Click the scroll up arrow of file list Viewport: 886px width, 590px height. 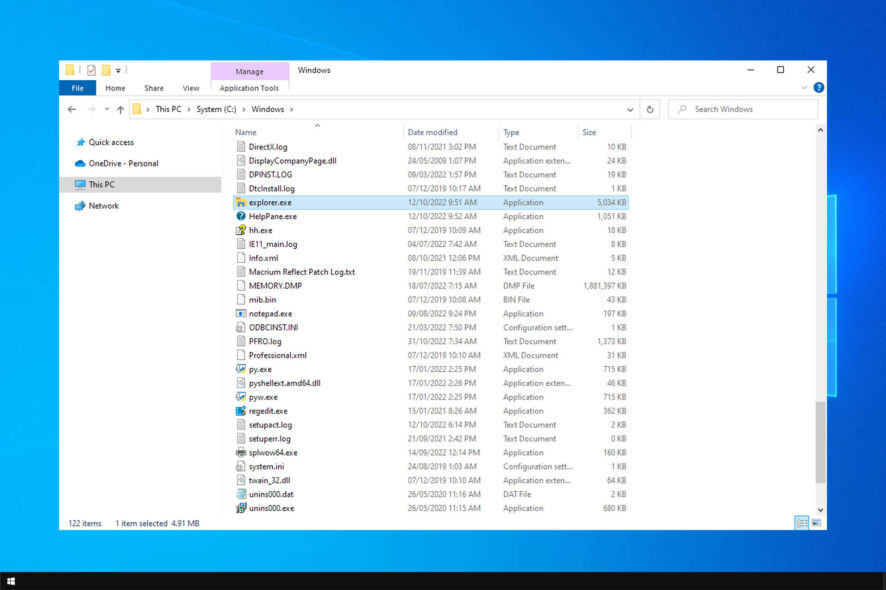(x=820, y=131)
